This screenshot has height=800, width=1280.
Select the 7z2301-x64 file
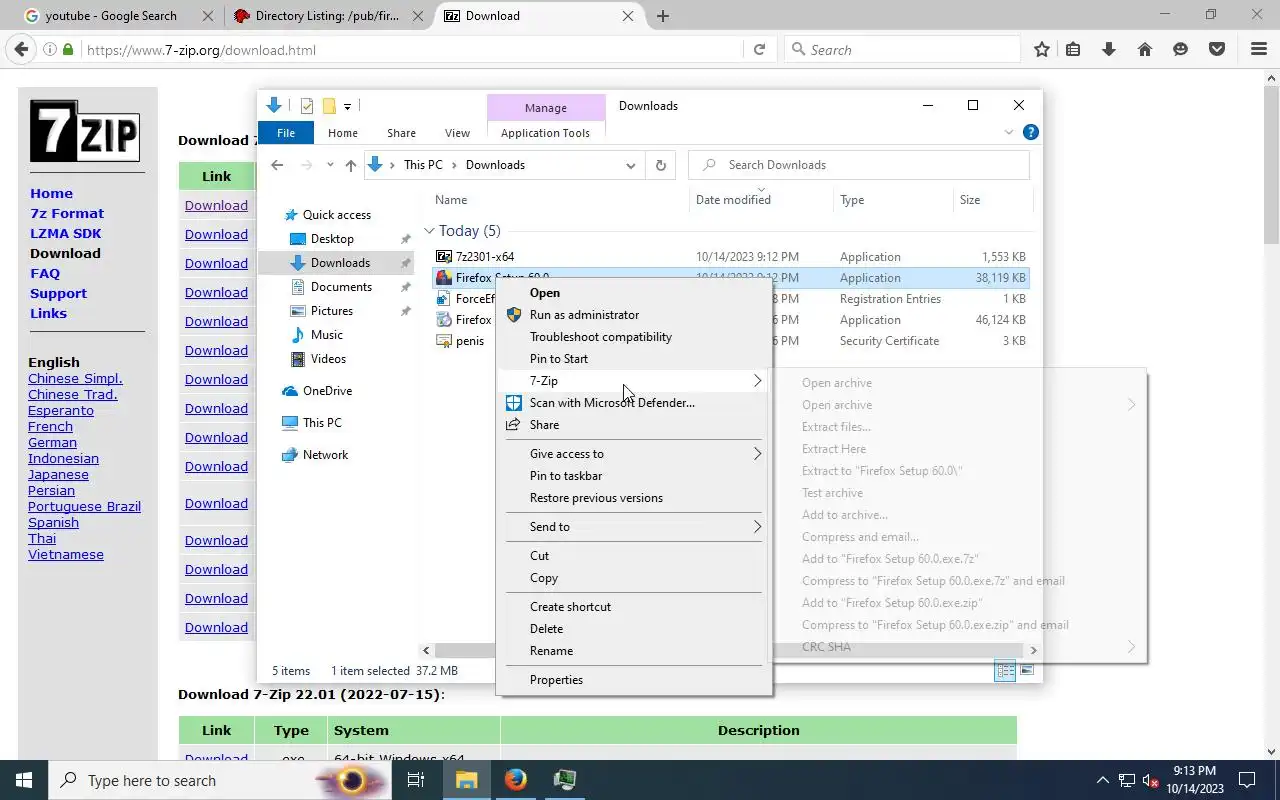click(x=485, y=257)
